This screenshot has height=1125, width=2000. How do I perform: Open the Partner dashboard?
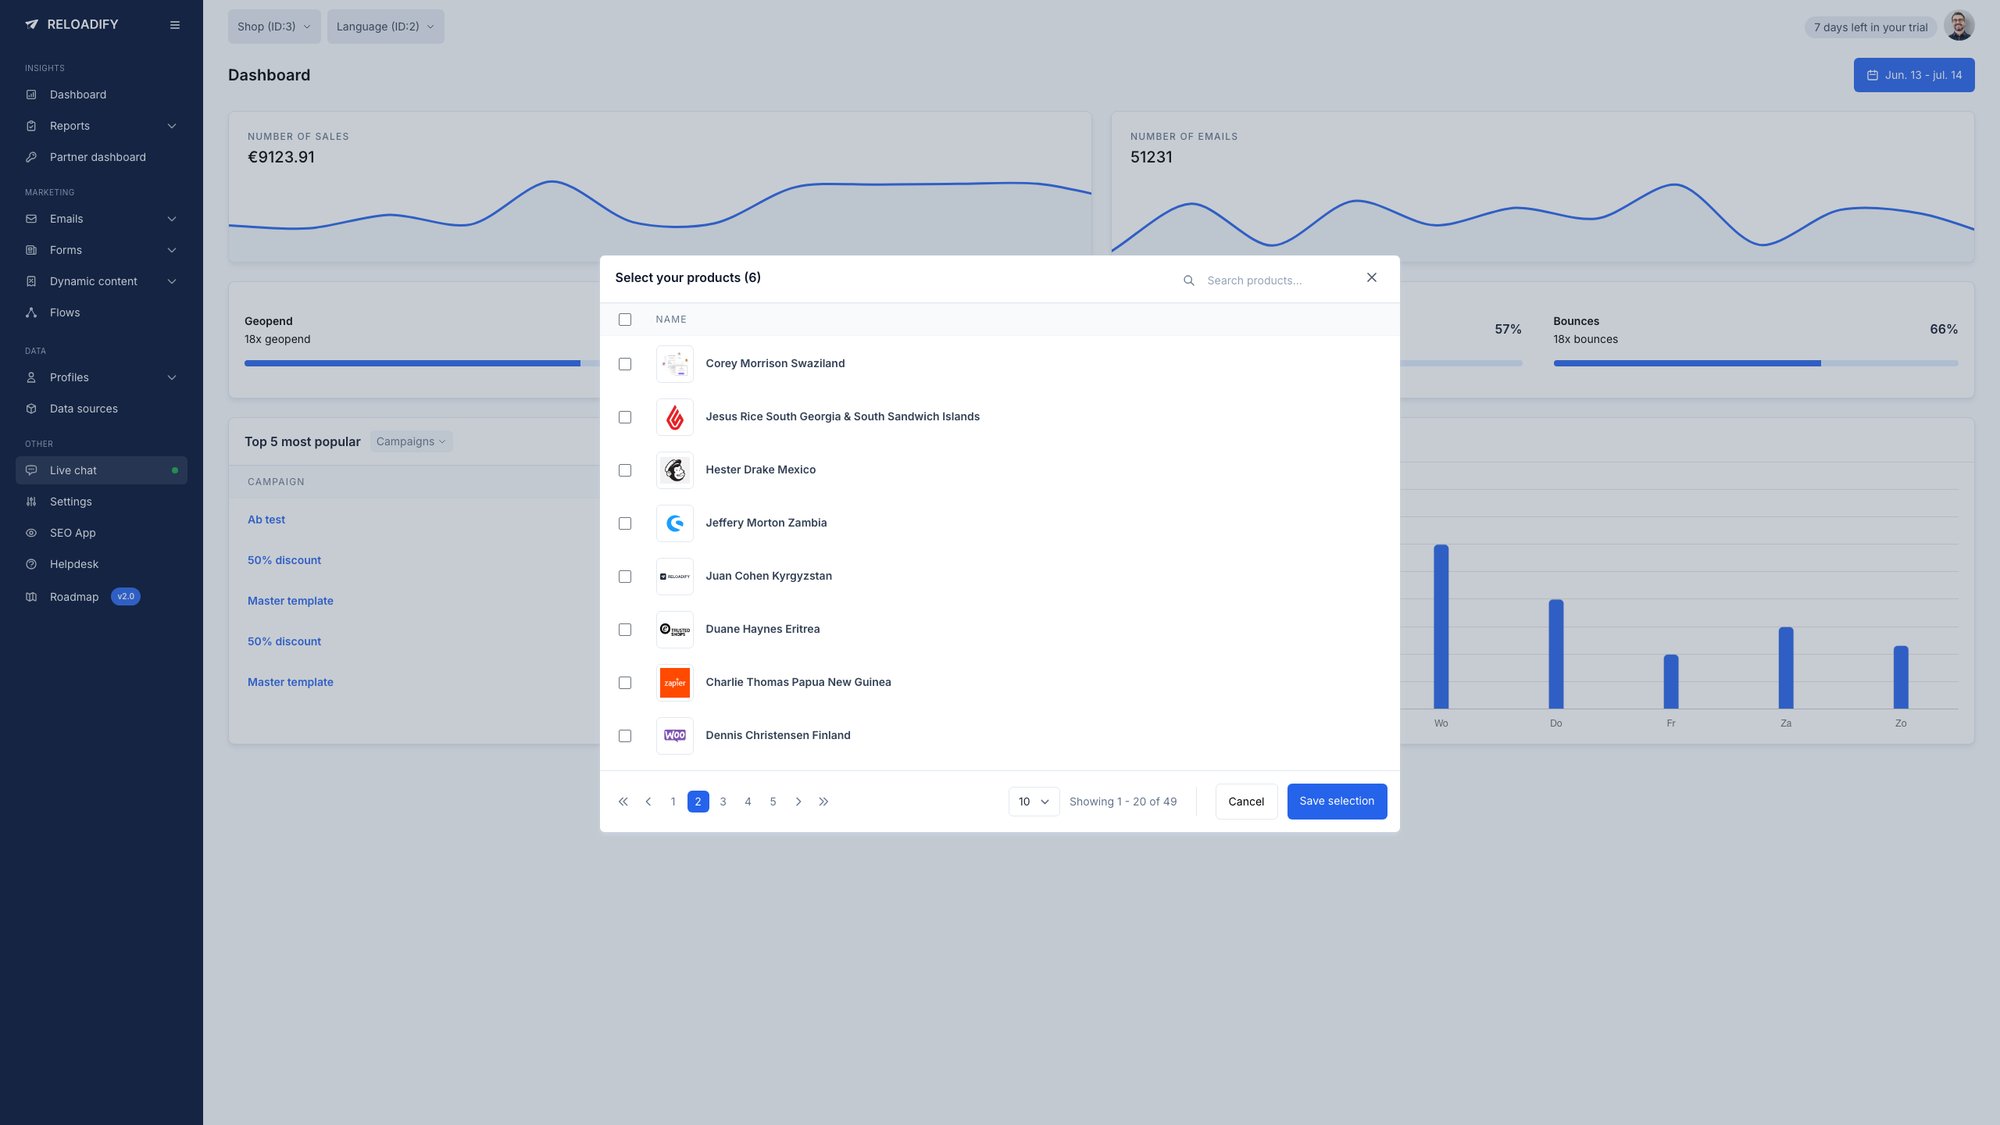pyautogui.click(x=97, y=157)
